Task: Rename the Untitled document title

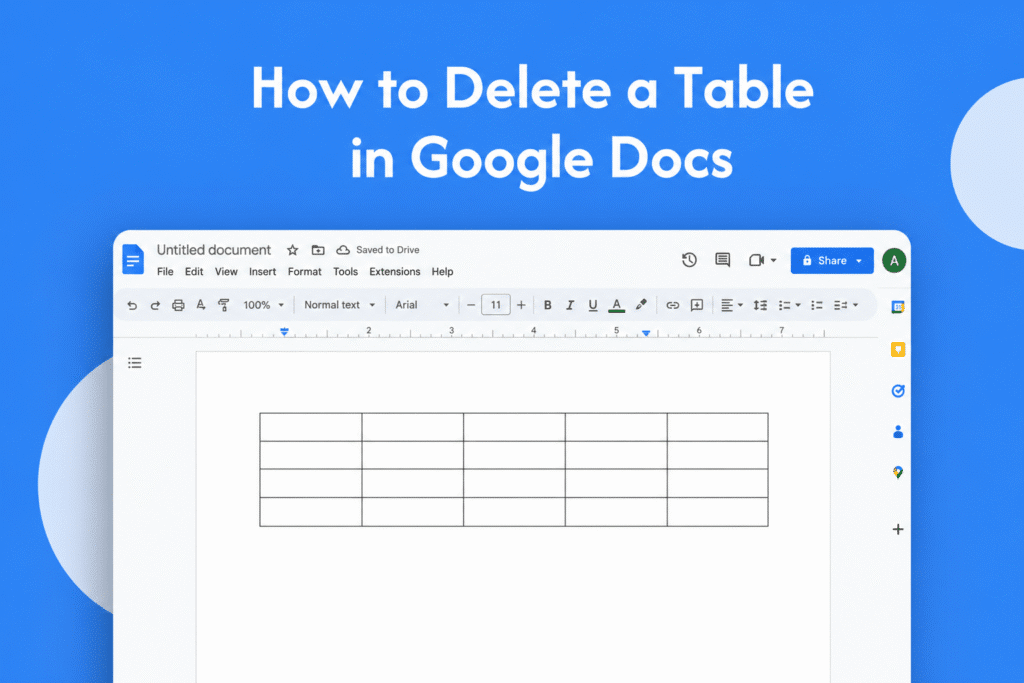Action: point(214,250)
